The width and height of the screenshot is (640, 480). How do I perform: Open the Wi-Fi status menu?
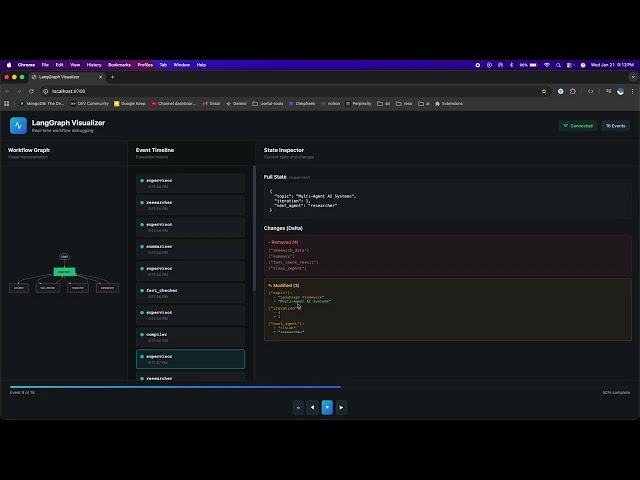pyautogui.click(x=547, y=65)
